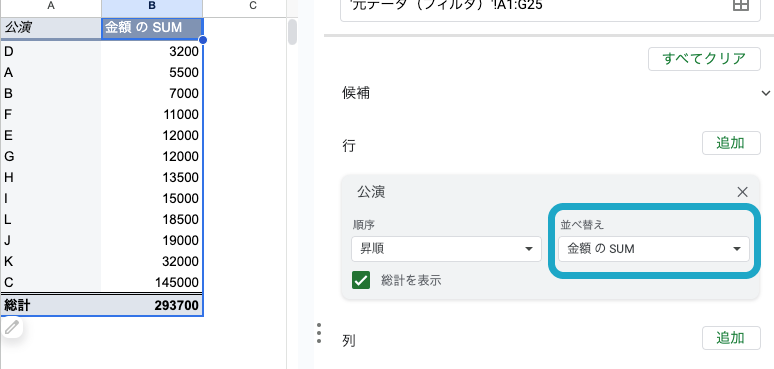The width and height of the screenshot is (774, 369).
Task: Click the row label cell A
Action: tap(51, 73)
